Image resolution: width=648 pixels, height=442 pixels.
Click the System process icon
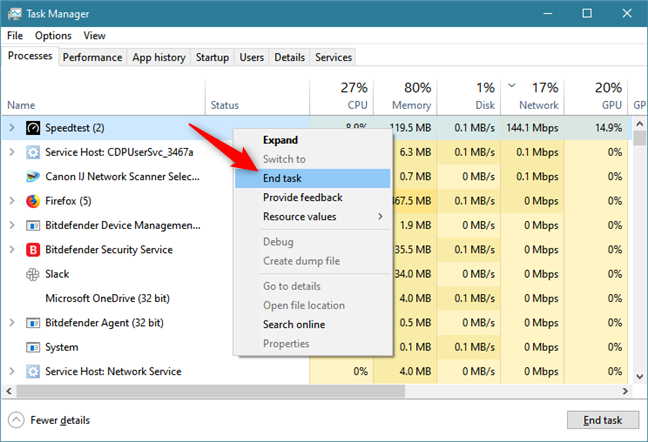click(x=33, y=347)
